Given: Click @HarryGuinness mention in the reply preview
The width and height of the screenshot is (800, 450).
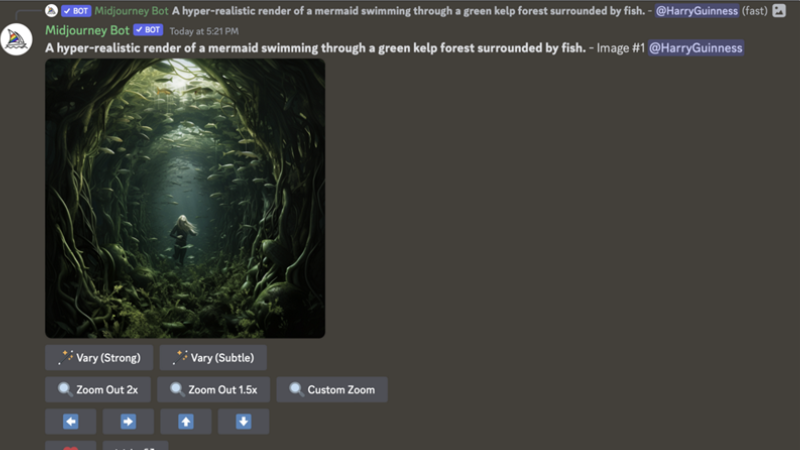Looking at the screenshot, I should tap(696, 11).
